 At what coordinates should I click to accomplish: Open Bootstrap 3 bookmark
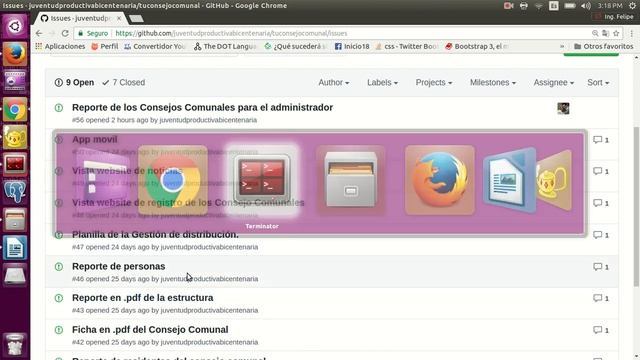click(476, 47)
